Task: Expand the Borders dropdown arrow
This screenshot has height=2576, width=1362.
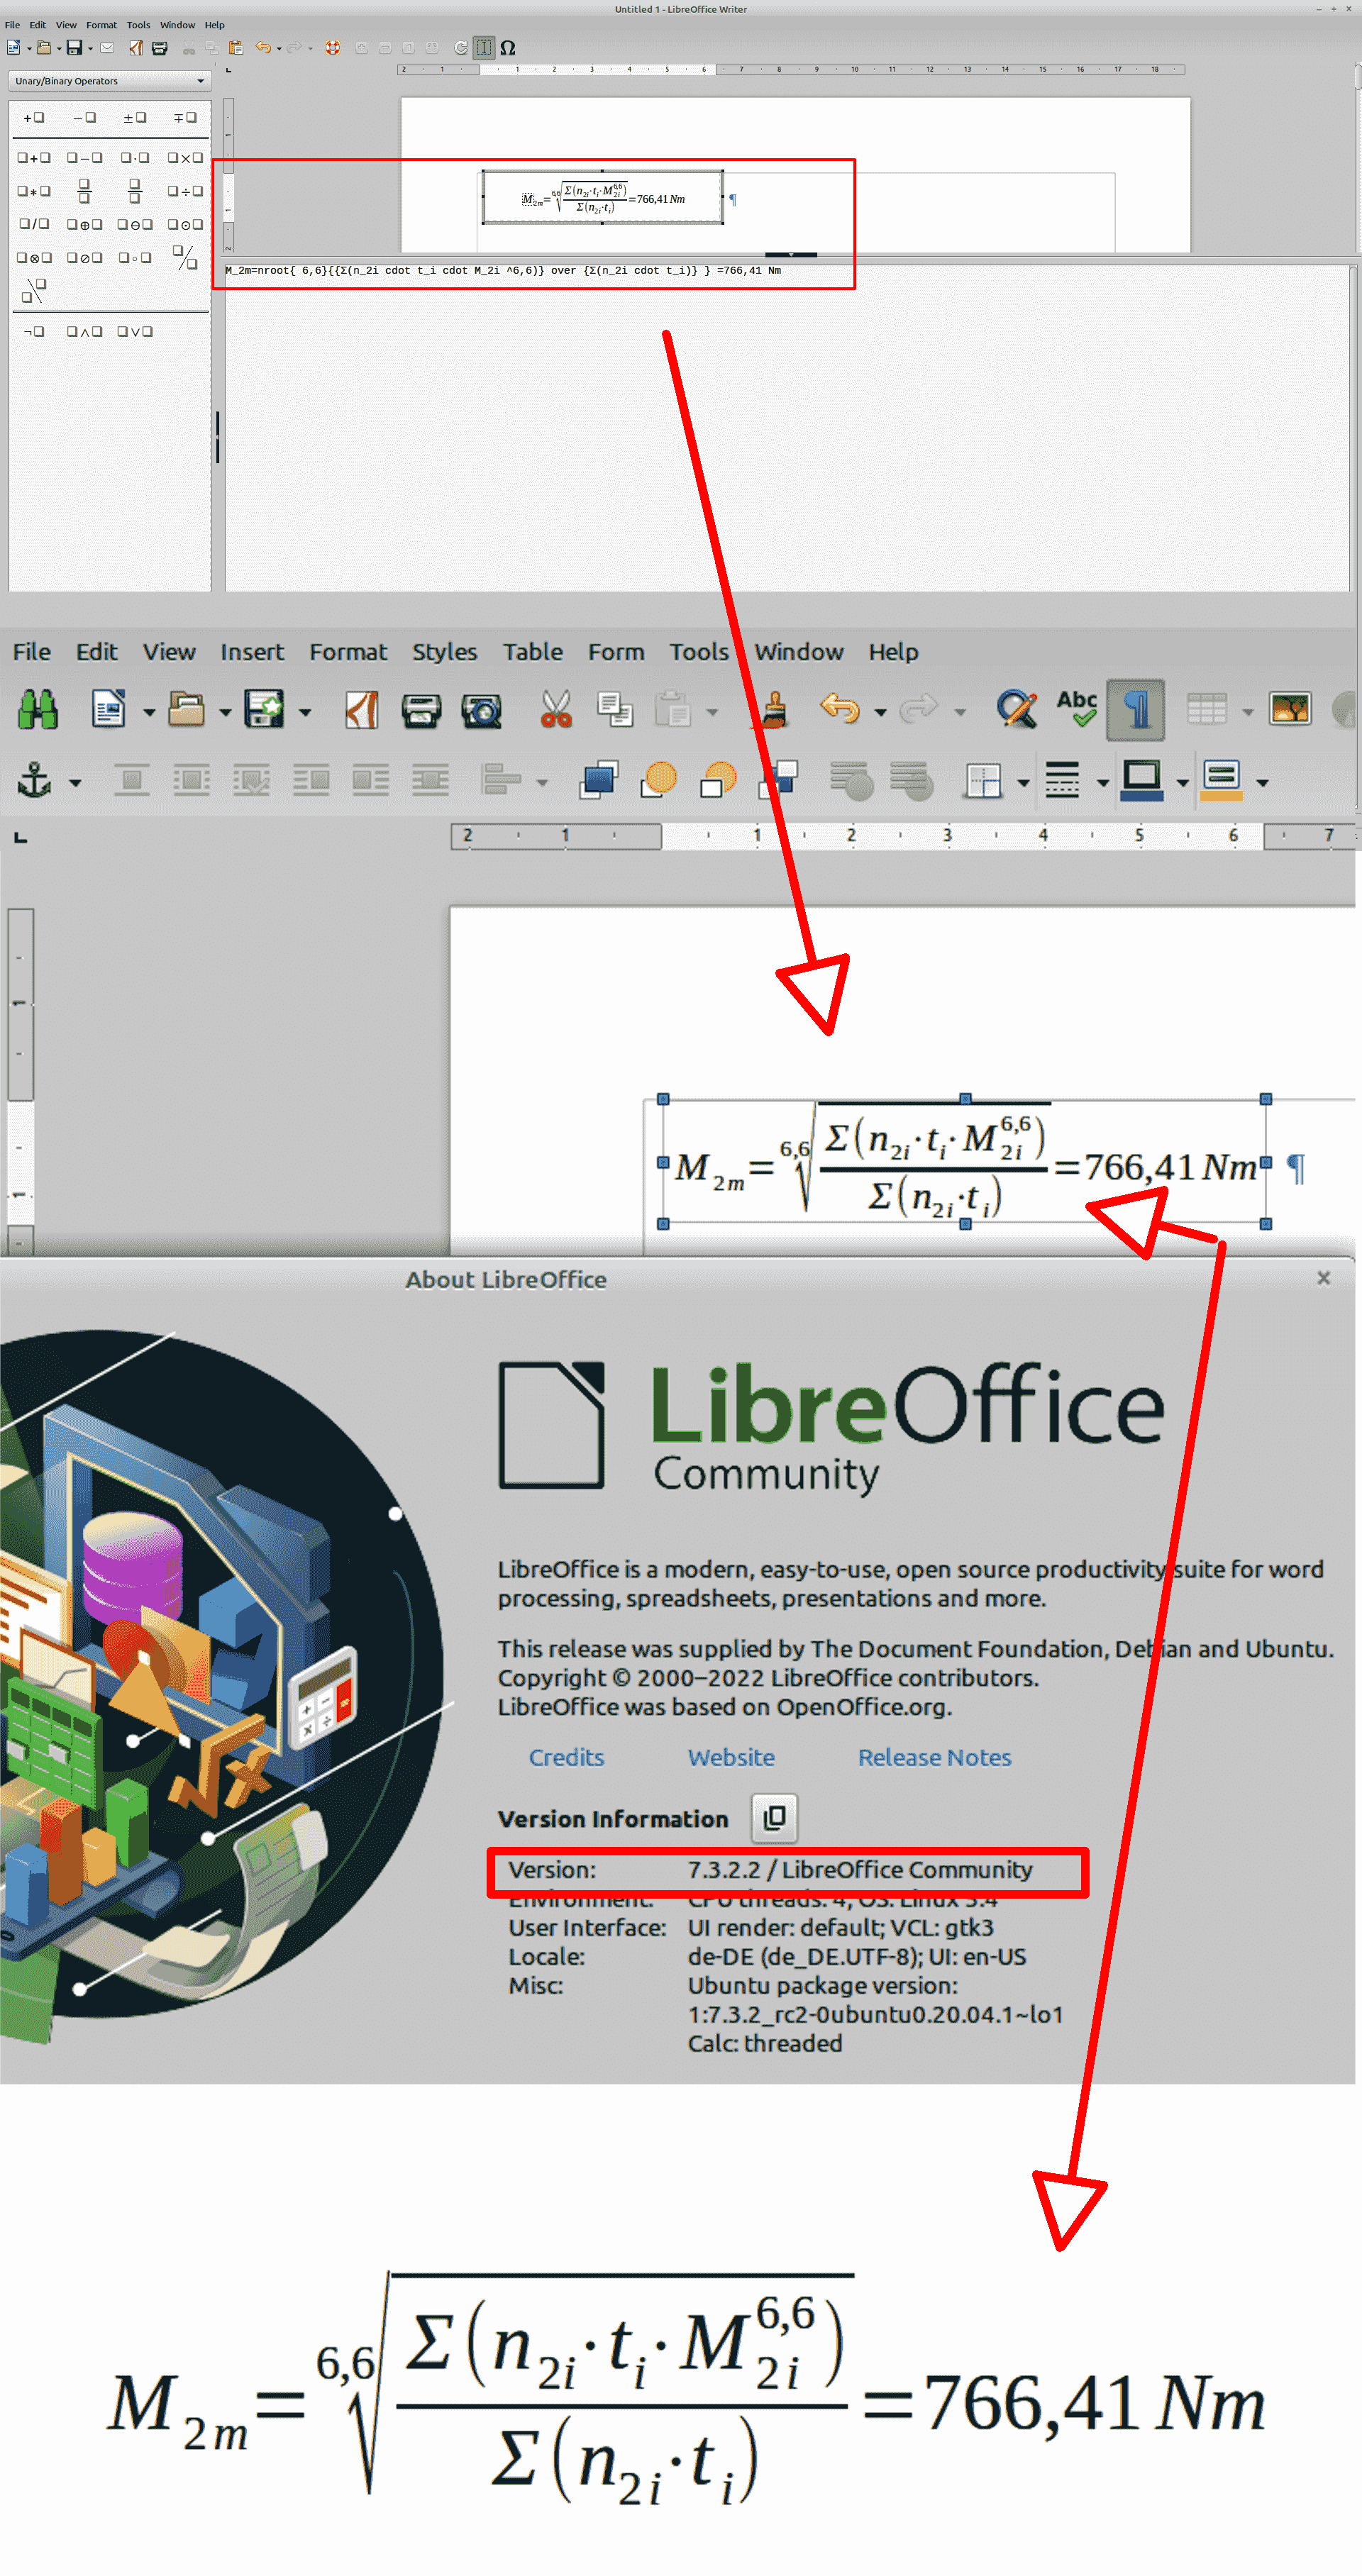Action: [x=1023, y=783]
